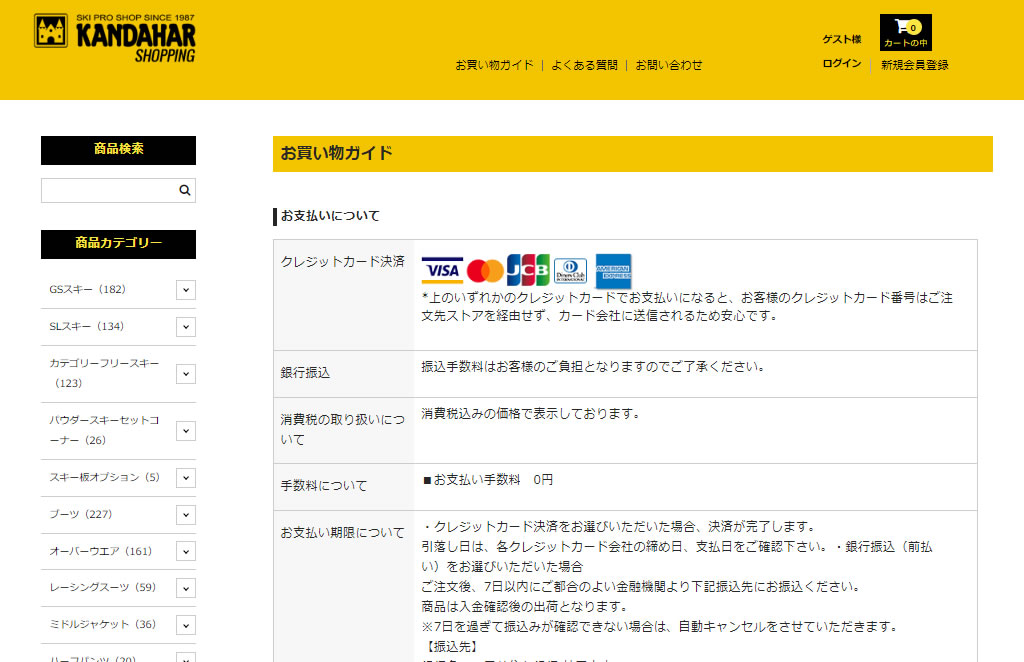Click the American Express logo

coord(613,271)
